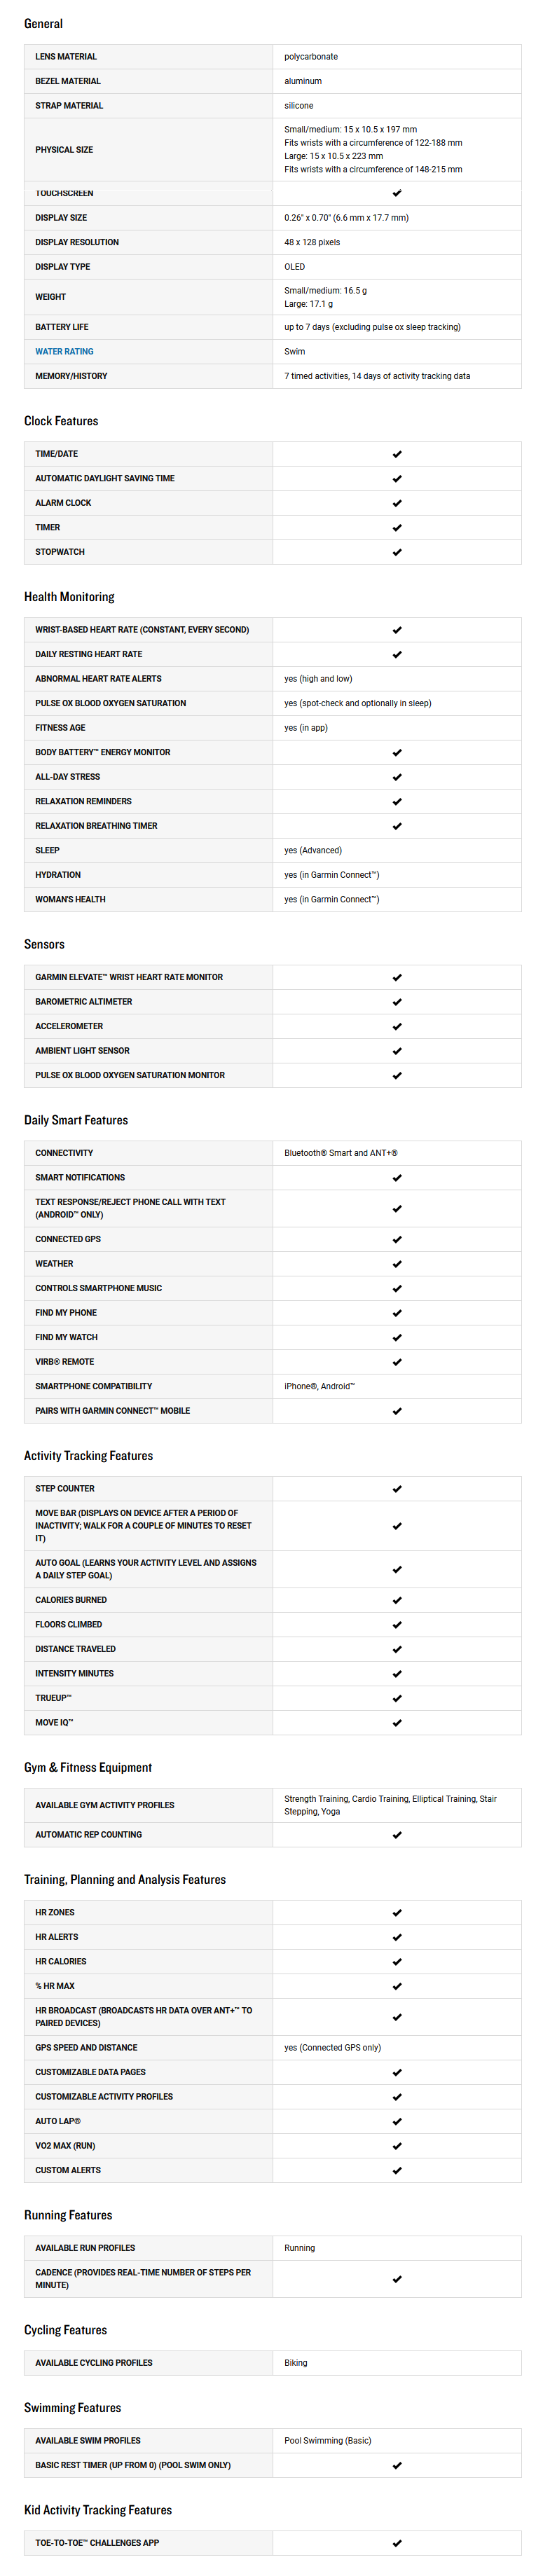
Task: Click the Find My Phone checkmark
Action: [x=397, y=1313]
